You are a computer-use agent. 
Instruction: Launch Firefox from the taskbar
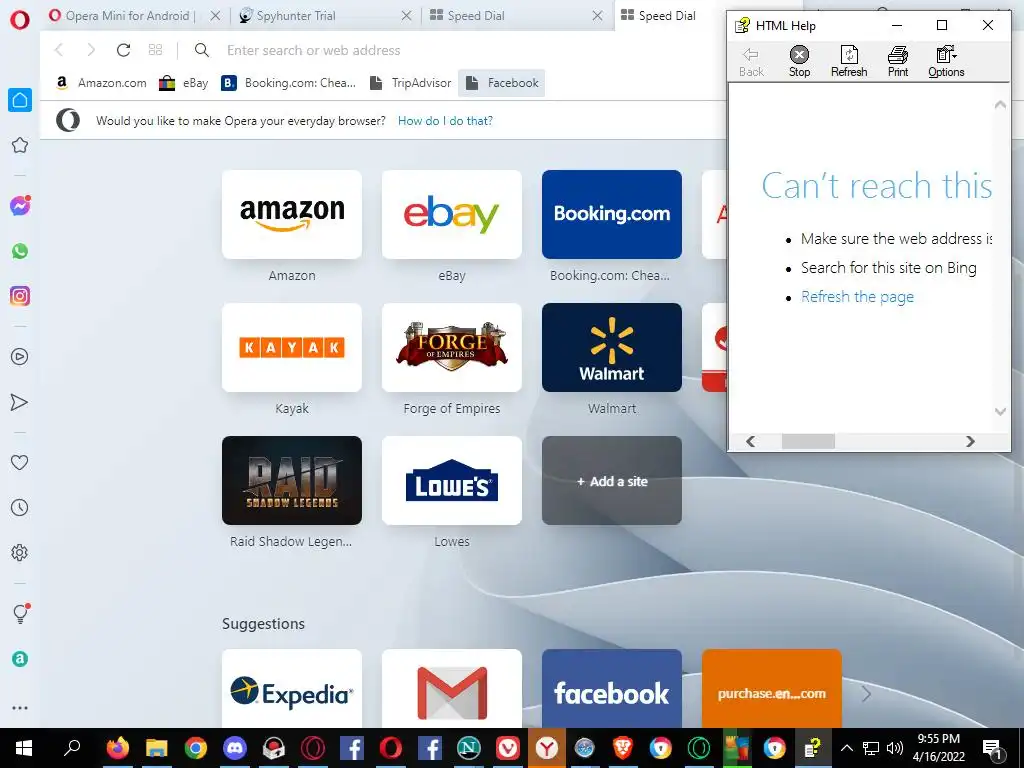pos(118,748)
